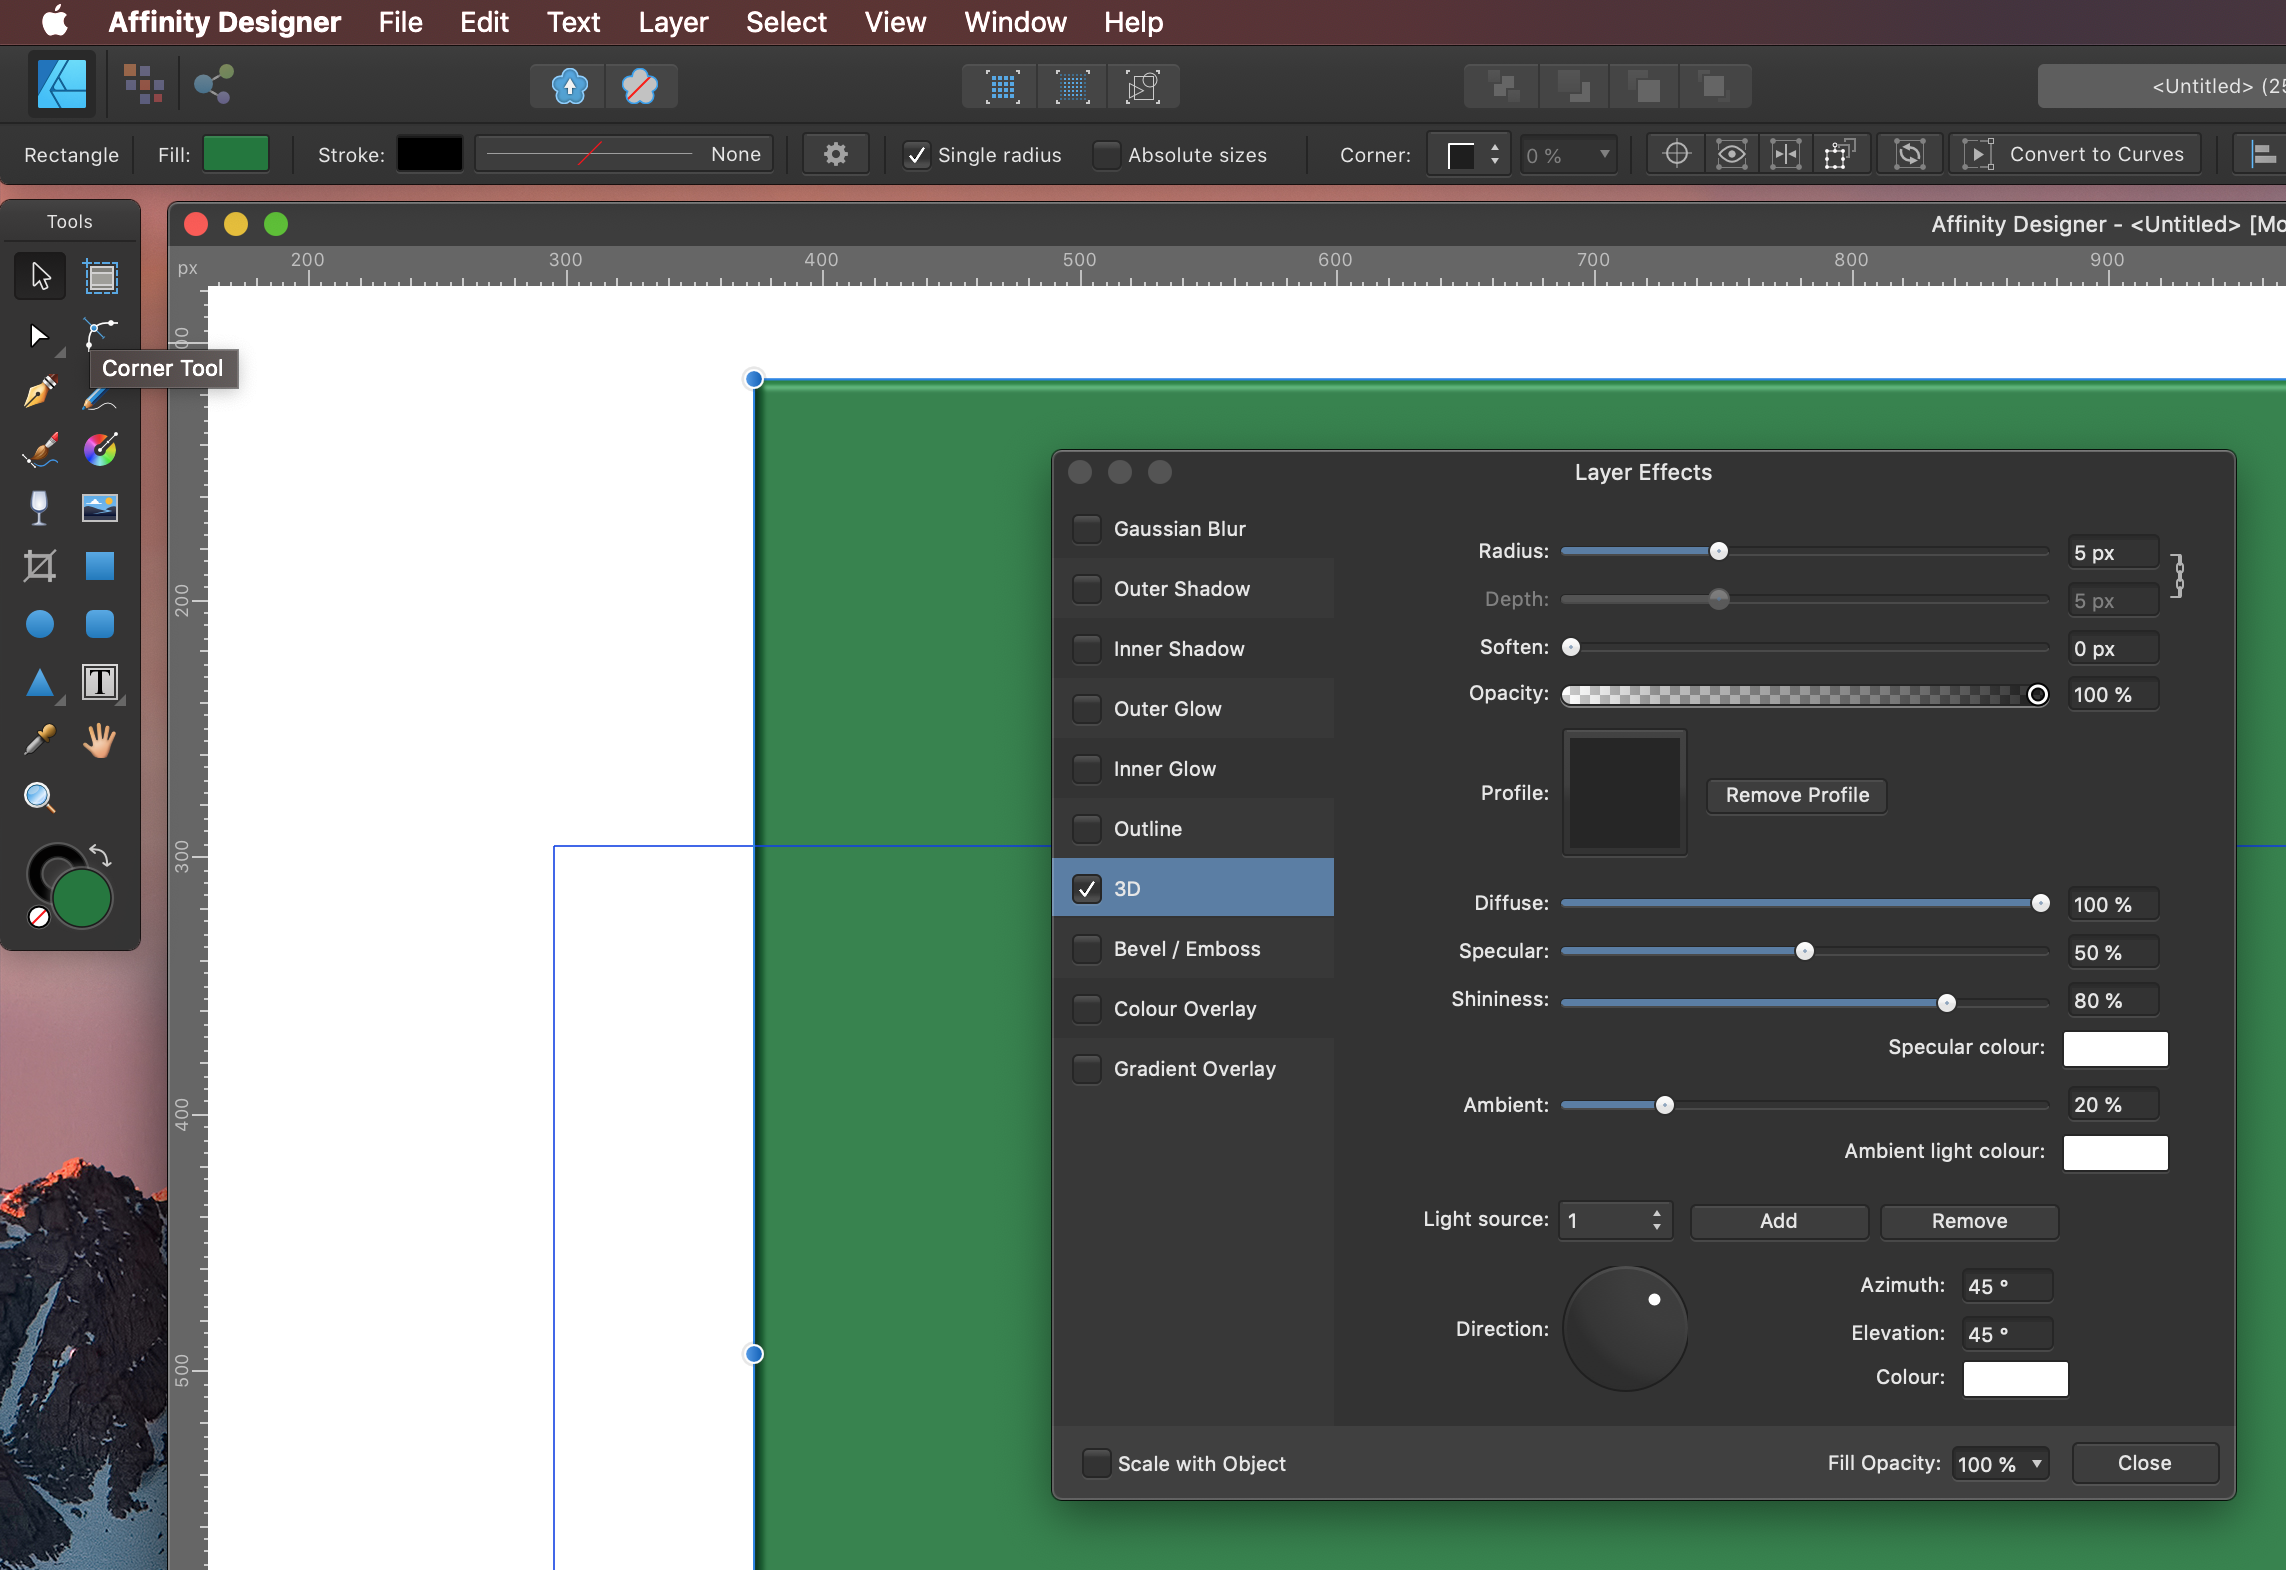Open the Edit menu

[484, 22]
